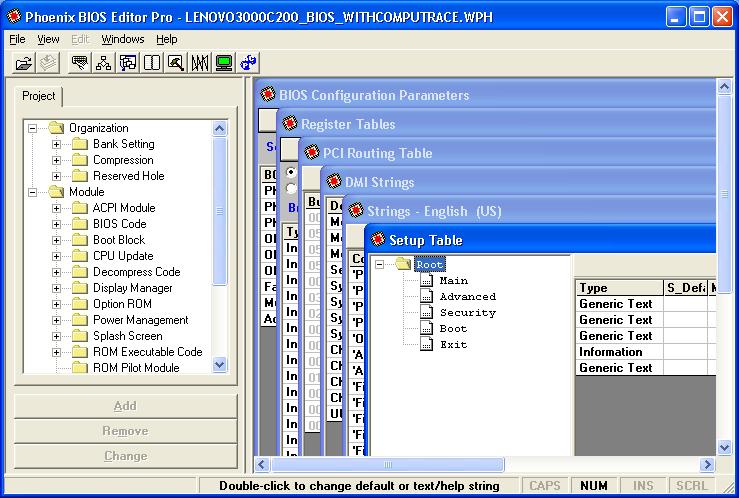Expand the Display Manager node
Image resolution: width=739 pixels, height=498 pixels.
click(56, 288)
